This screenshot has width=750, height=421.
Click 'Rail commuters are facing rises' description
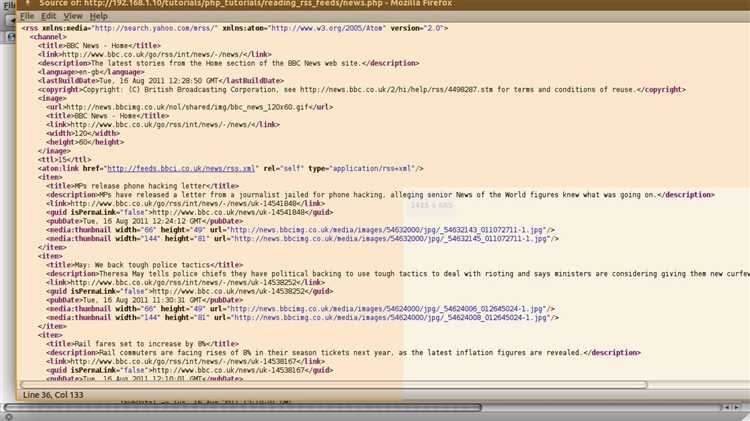click(x=343, y=353)
